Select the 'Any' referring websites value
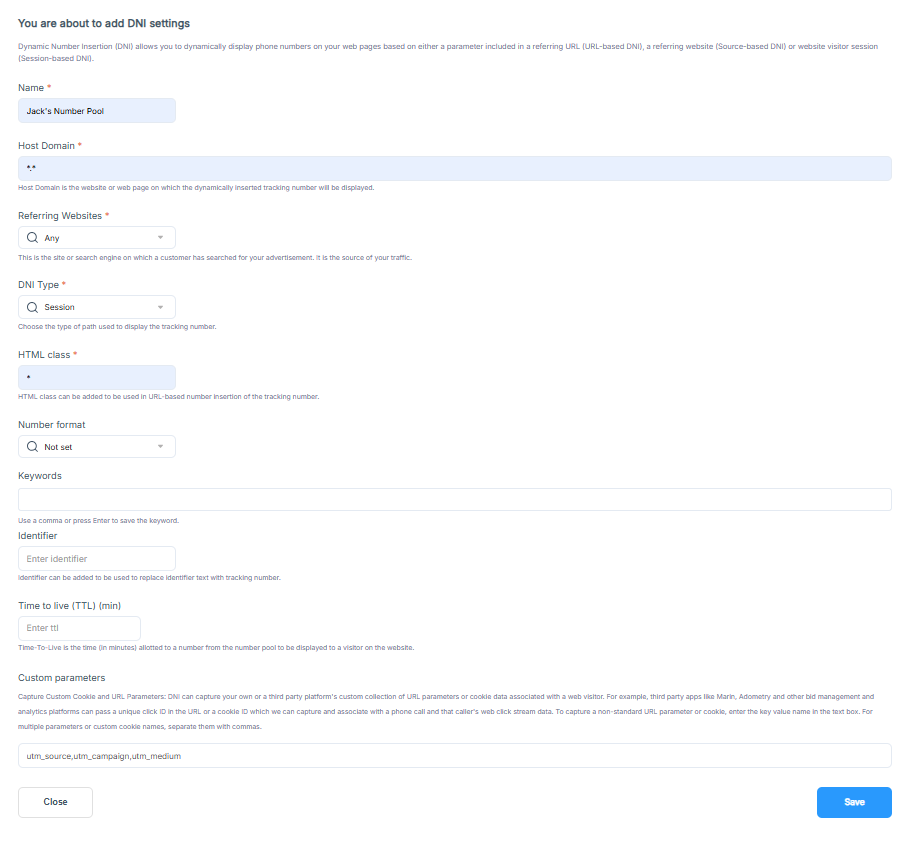The image size is (917, 866). point(52,238)
